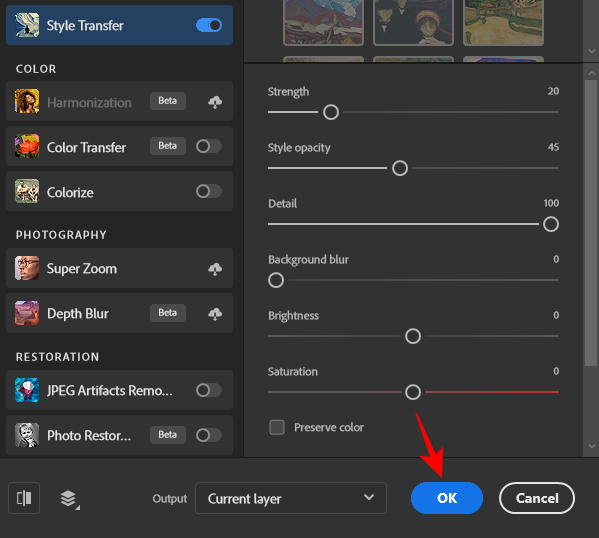Screen dimensions: 599x538
Task: Select the mountain landscape style preset thumbnail
Action: tap(324, 23)
